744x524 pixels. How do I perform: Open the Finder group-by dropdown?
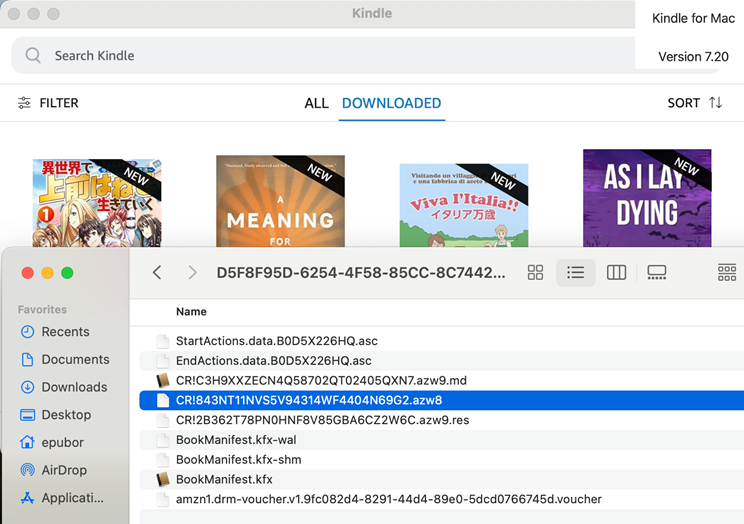tap(727, 272)
